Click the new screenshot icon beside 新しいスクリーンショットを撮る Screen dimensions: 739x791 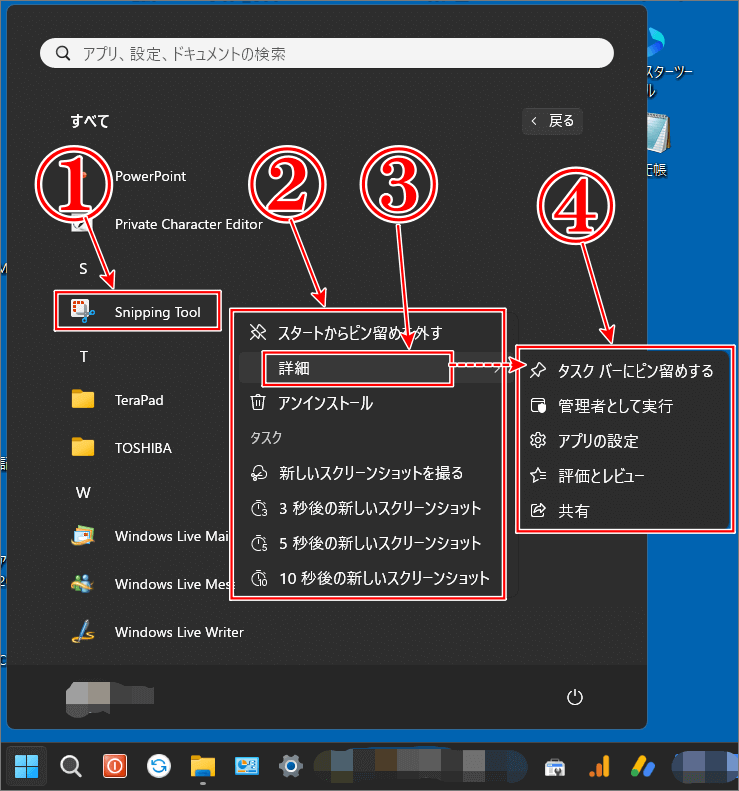click(259, 473)
